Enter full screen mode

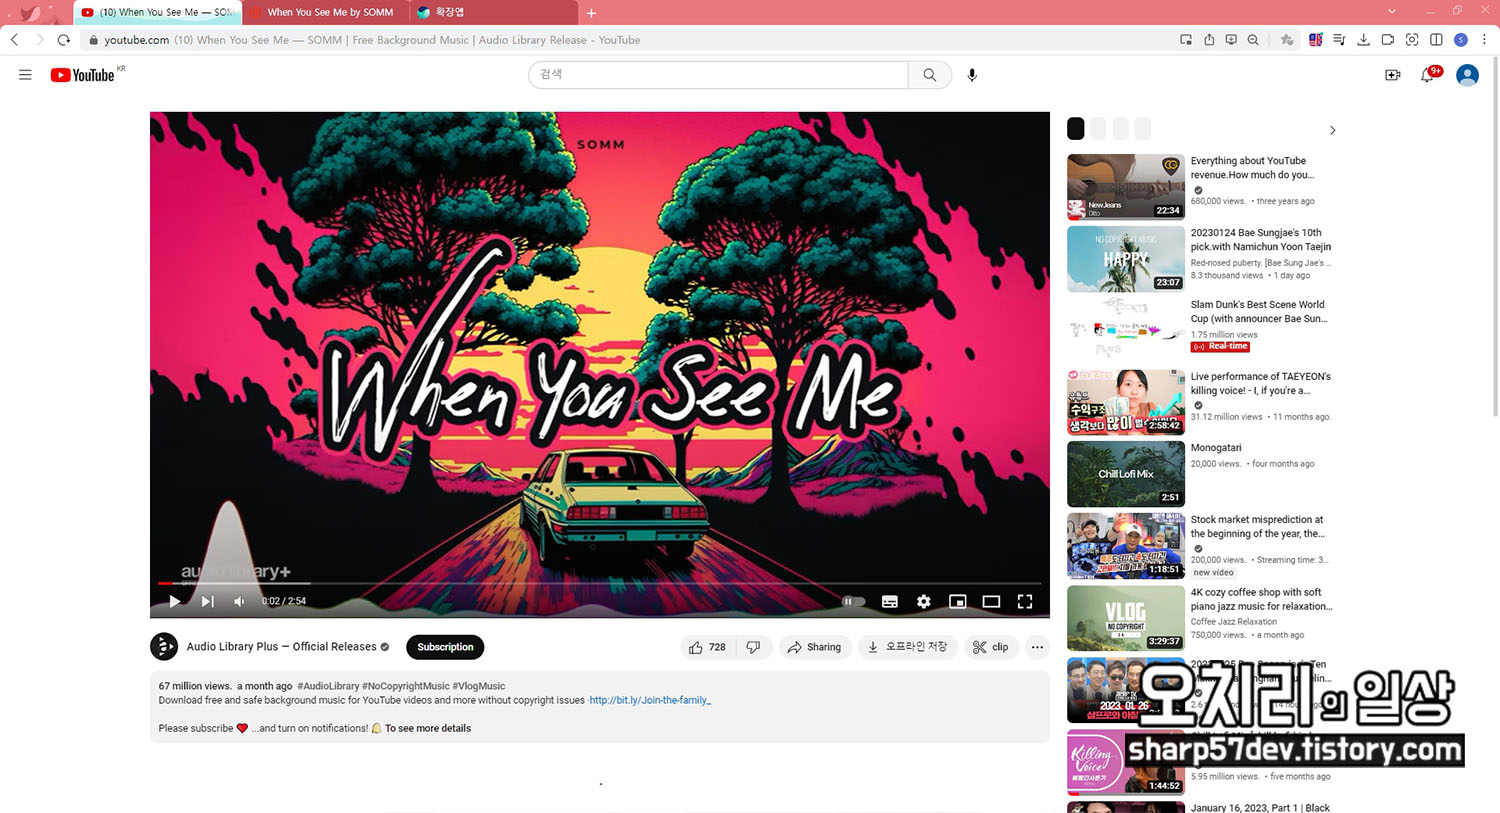pyautogui.click(x=1025, y=601)
